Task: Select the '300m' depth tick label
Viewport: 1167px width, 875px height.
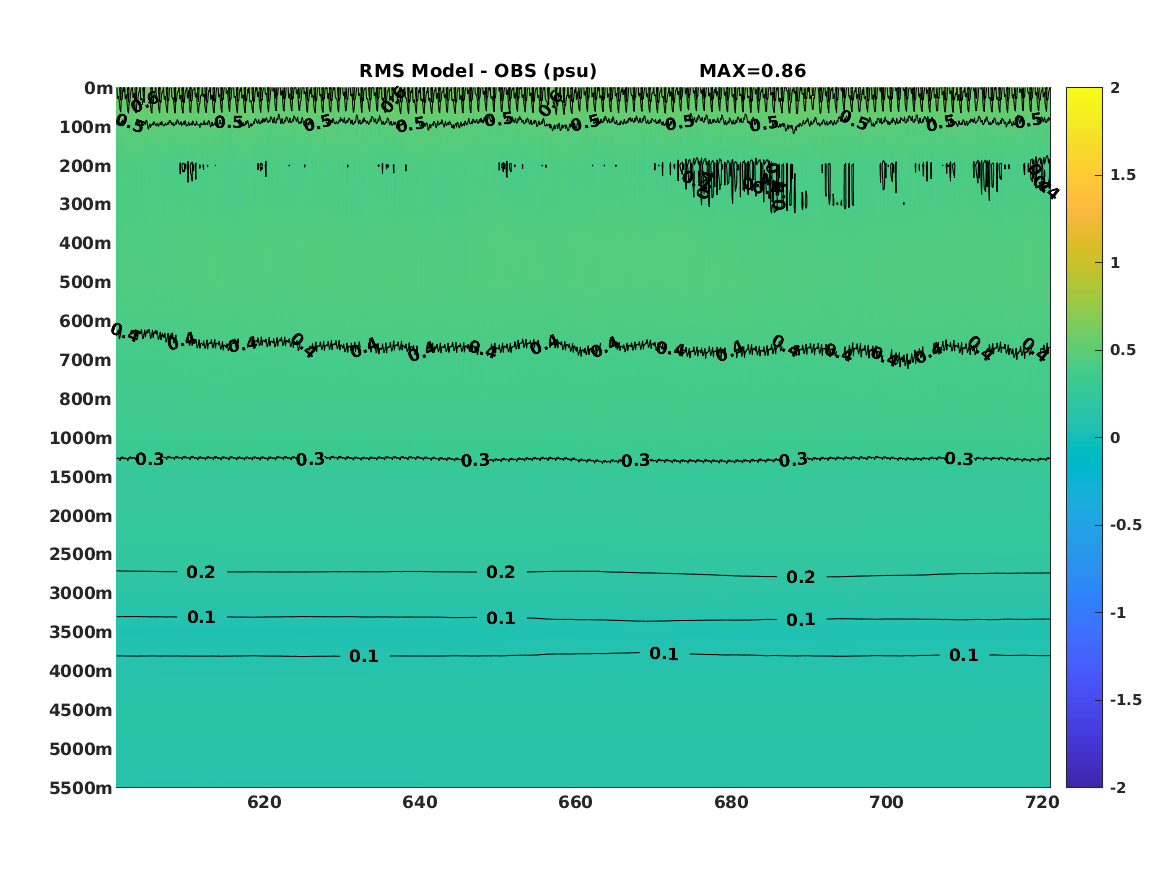Action: coord(85,205)
